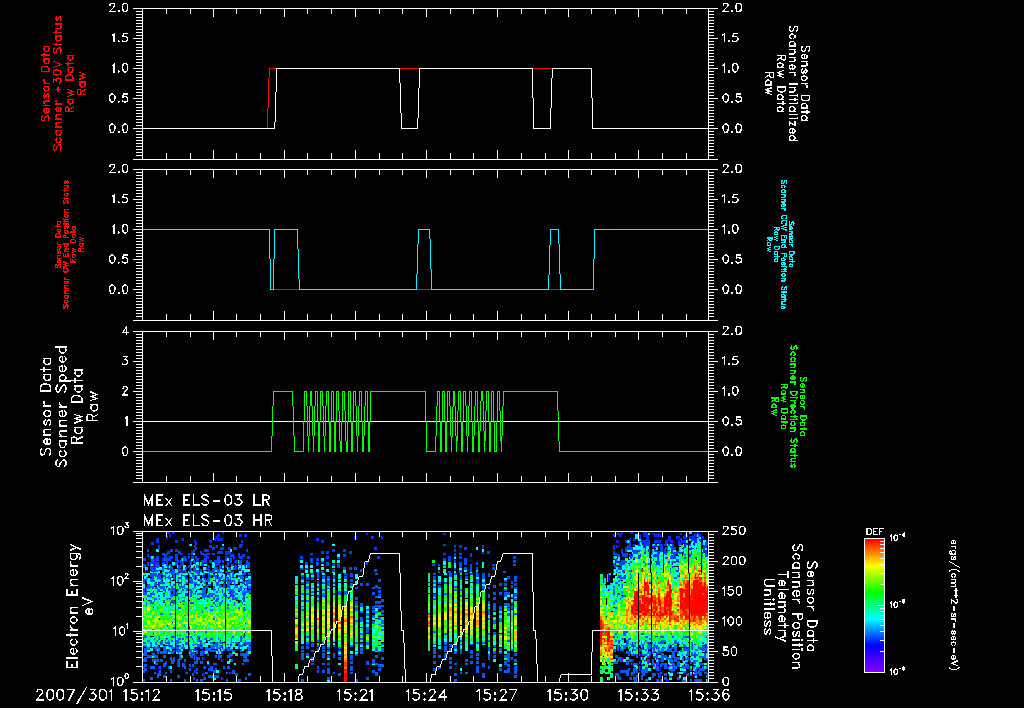
Task: Click the 15:15 time axis label
Action: [x=214, y=695]
